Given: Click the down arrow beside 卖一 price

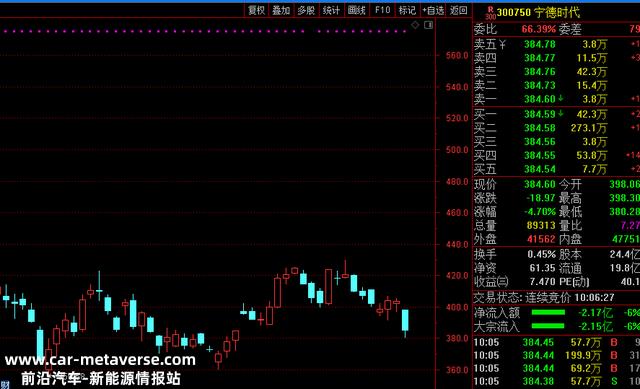Looking at the screenshot, I should pyautogui.click(x=561, y=98).
